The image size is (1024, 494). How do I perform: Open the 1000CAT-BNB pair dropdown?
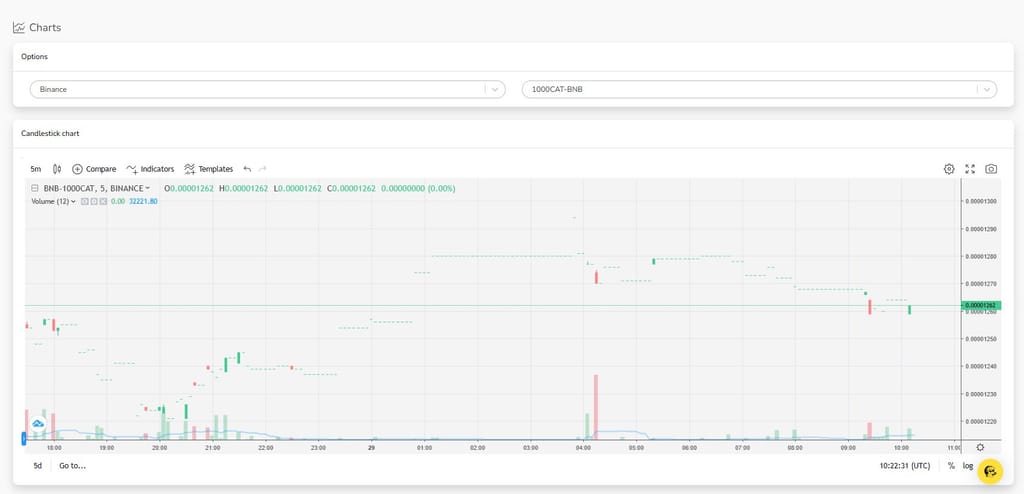point(760,90)
